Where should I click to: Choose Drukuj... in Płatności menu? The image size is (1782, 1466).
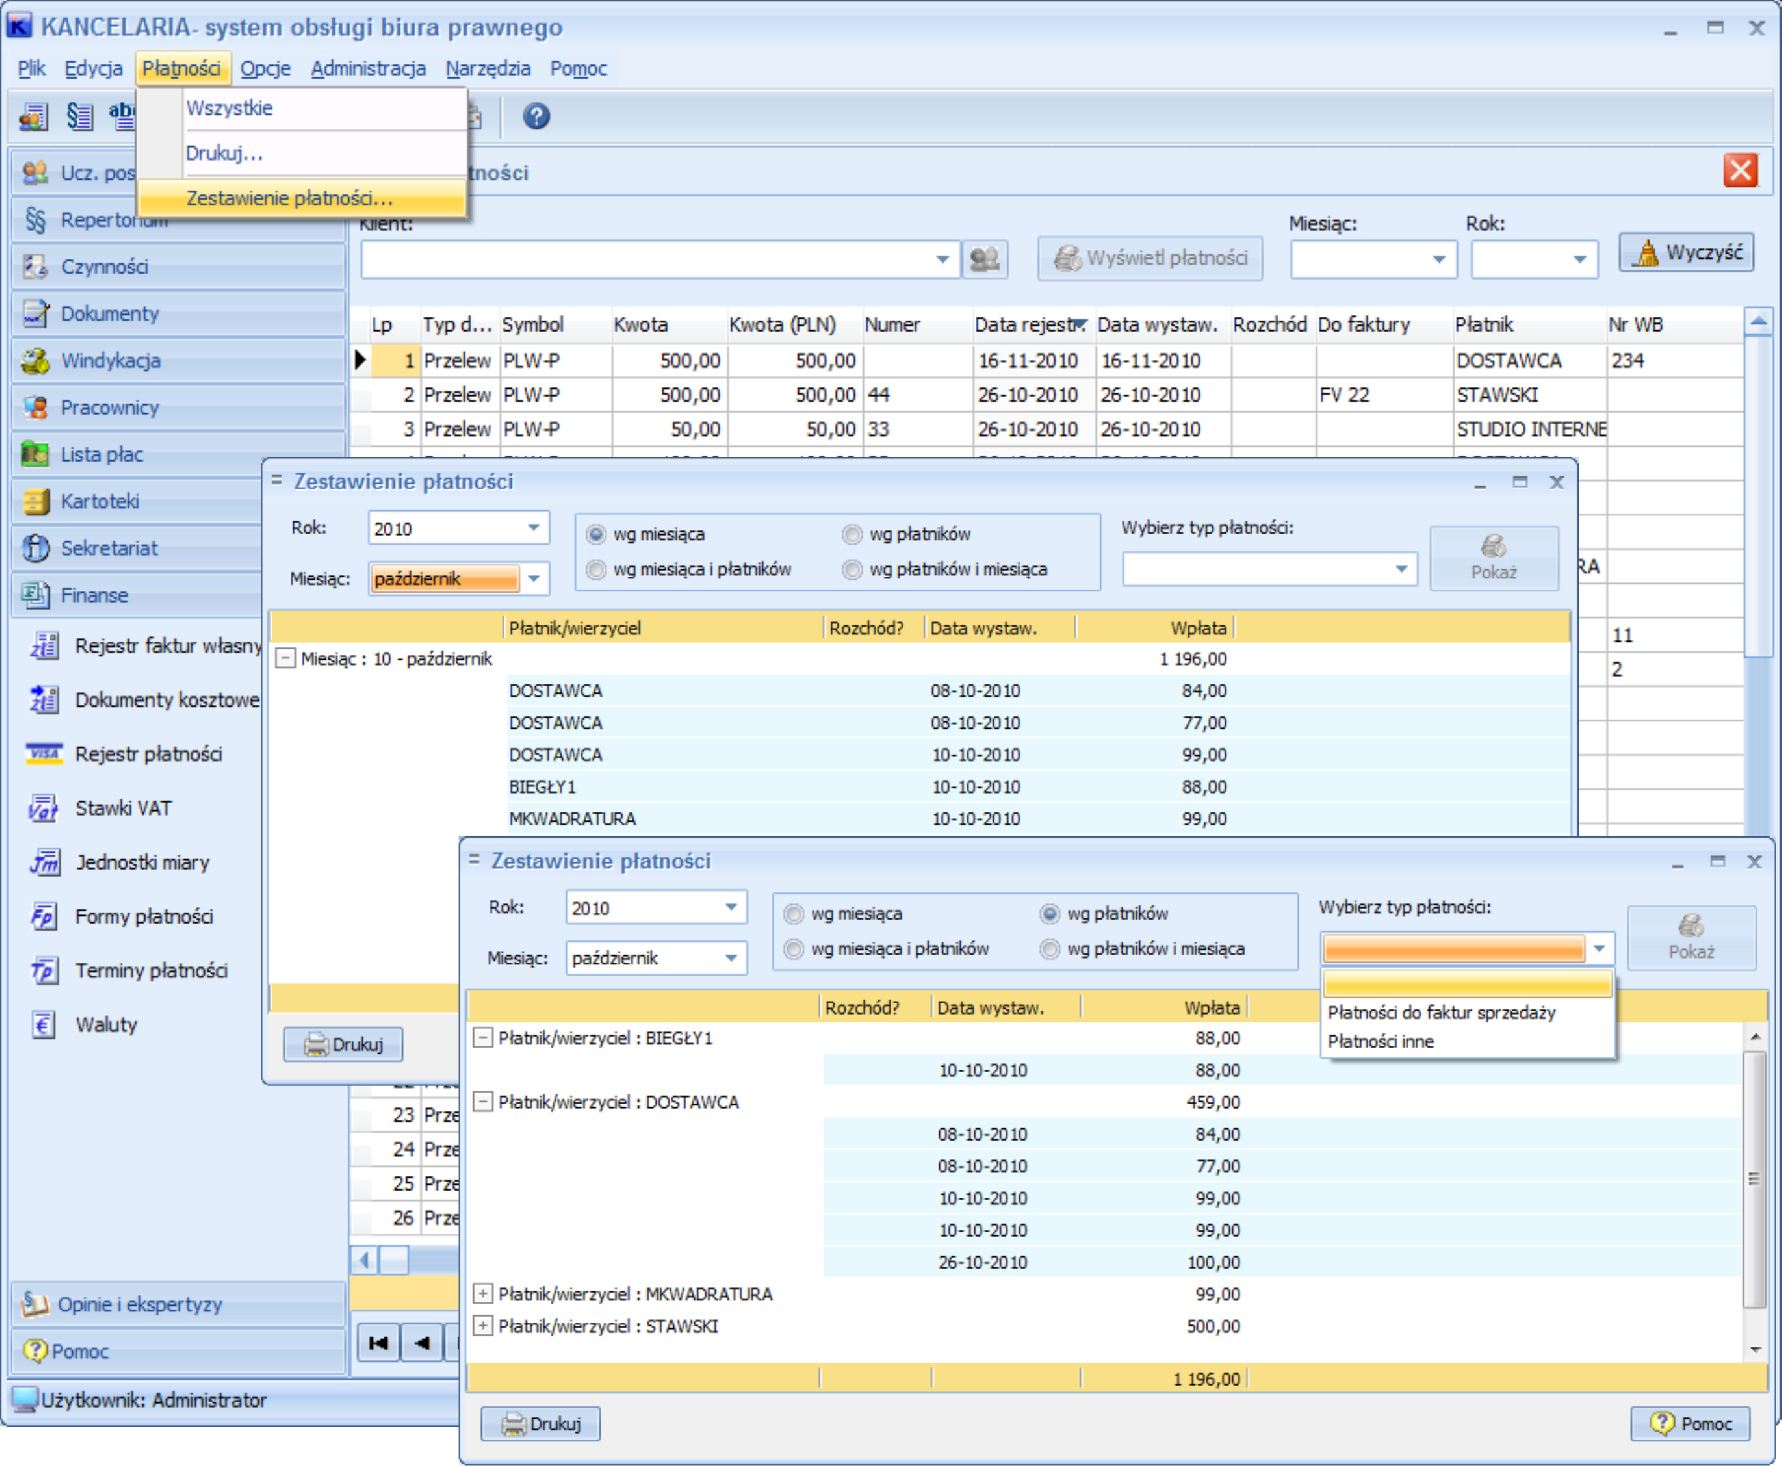pyautogui.click(x=301, y=153)
